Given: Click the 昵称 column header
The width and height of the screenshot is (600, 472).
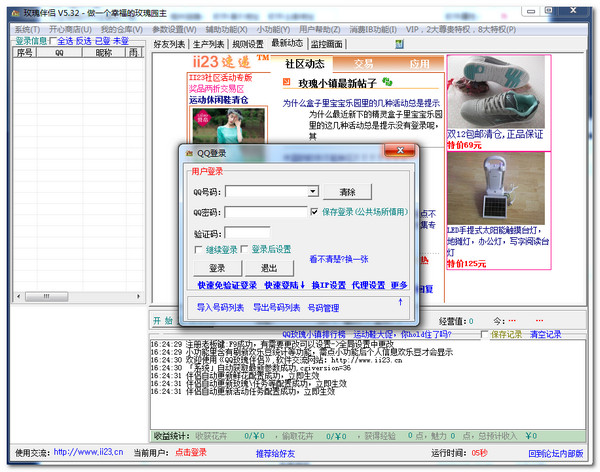Looking at the screenshot, I should point(104,52).
